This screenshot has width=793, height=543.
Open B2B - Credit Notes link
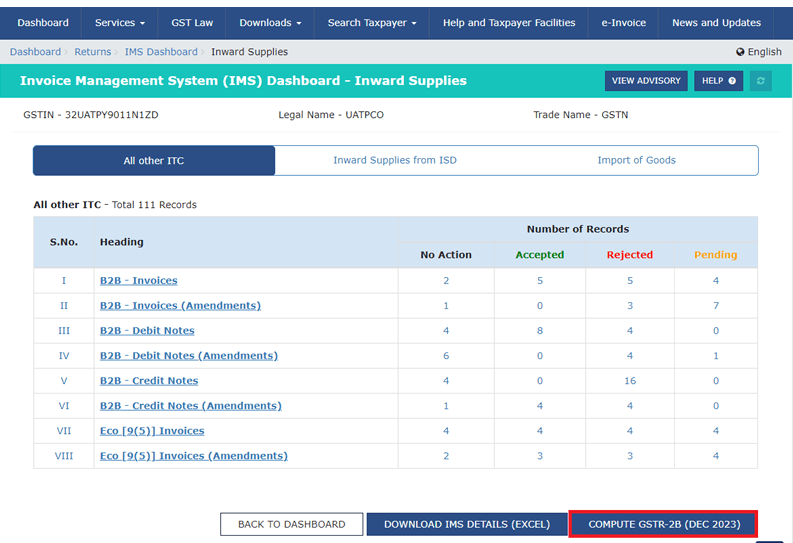[x=149, y=381]
